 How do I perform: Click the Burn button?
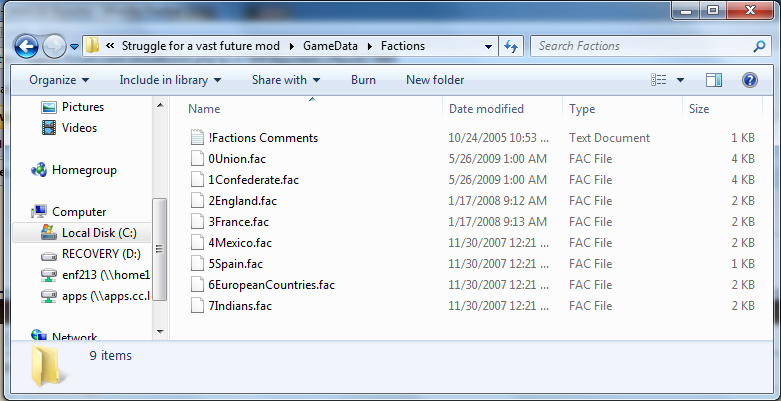pyautogui.click(x=363, y=80)
